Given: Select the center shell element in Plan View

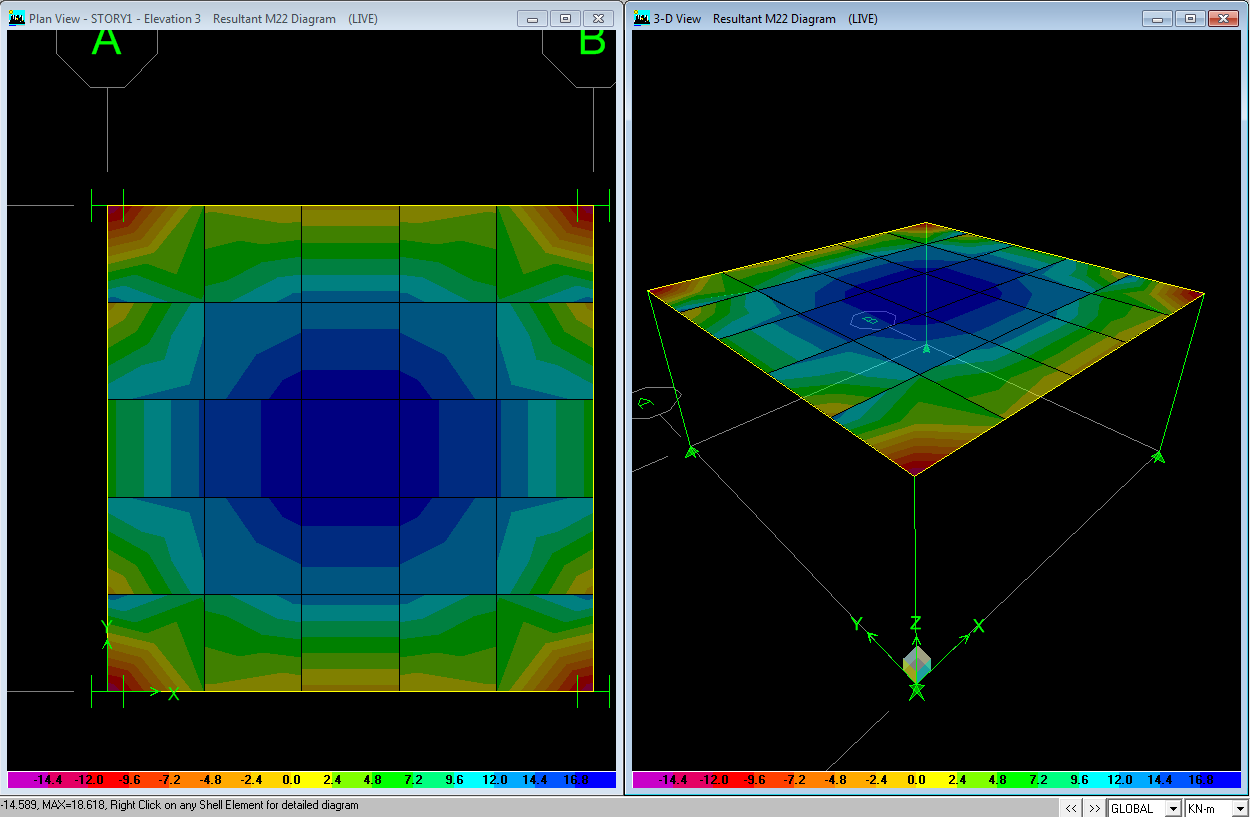Looking at the screenshot, I should (349, 448).
